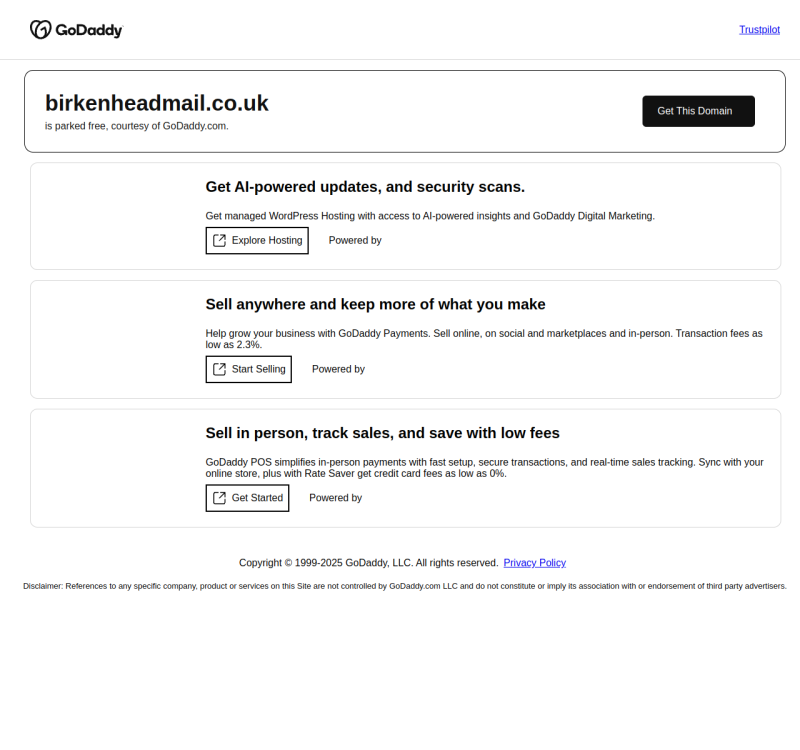Viewport: 800px width, 750px height.
Task: Click the Start Selling button
Action: point(248,369)
